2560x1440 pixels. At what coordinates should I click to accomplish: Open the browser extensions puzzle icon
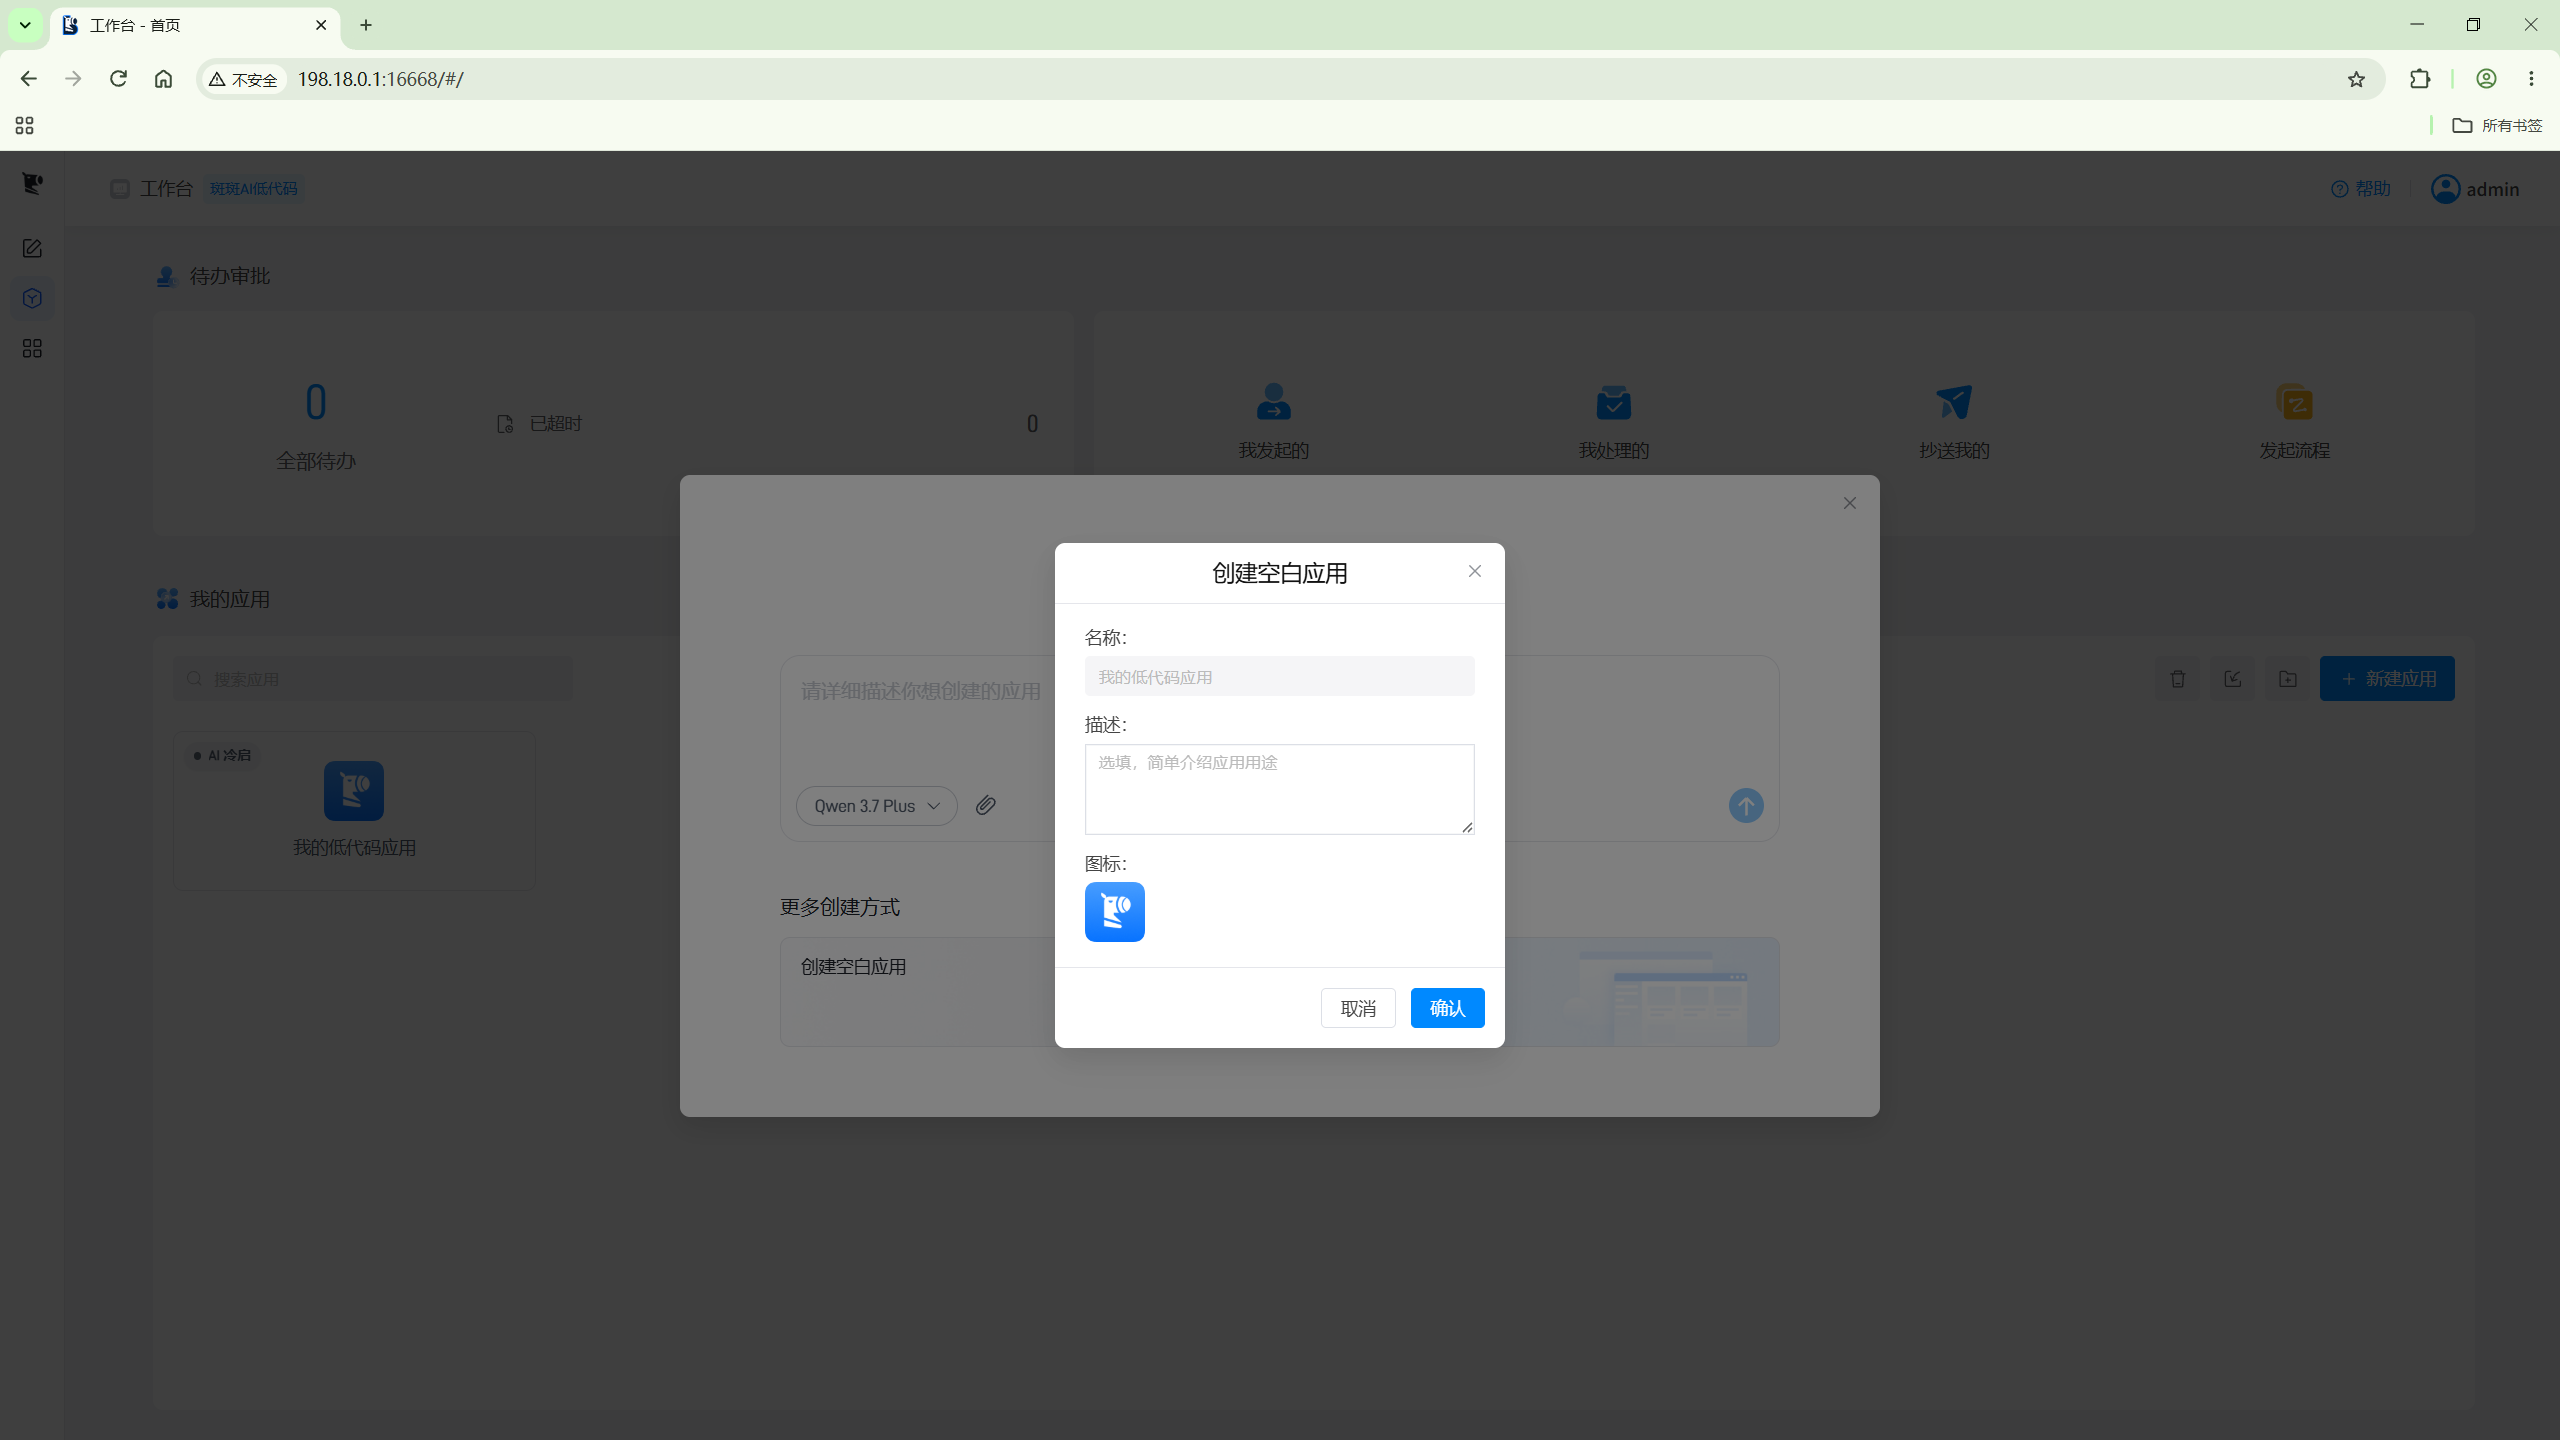[x=2420, y=78]
